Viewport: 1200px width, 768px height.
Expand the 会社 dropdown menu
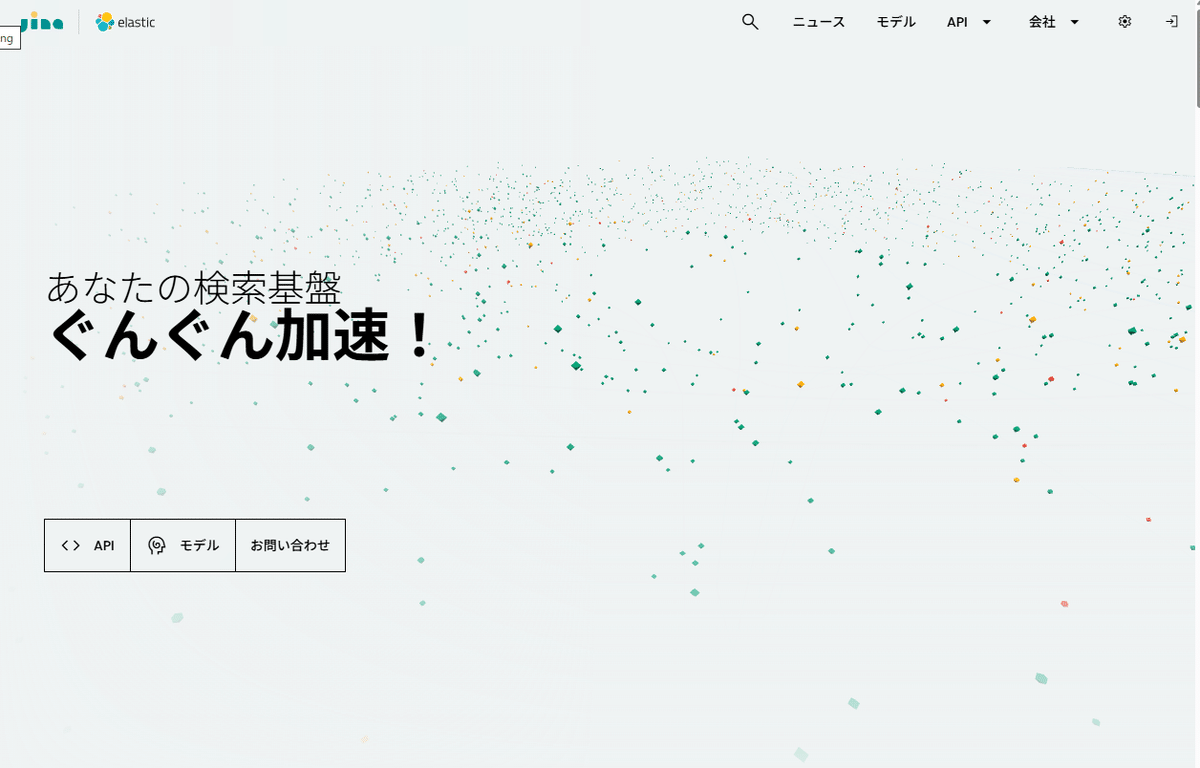[1054, 22]
